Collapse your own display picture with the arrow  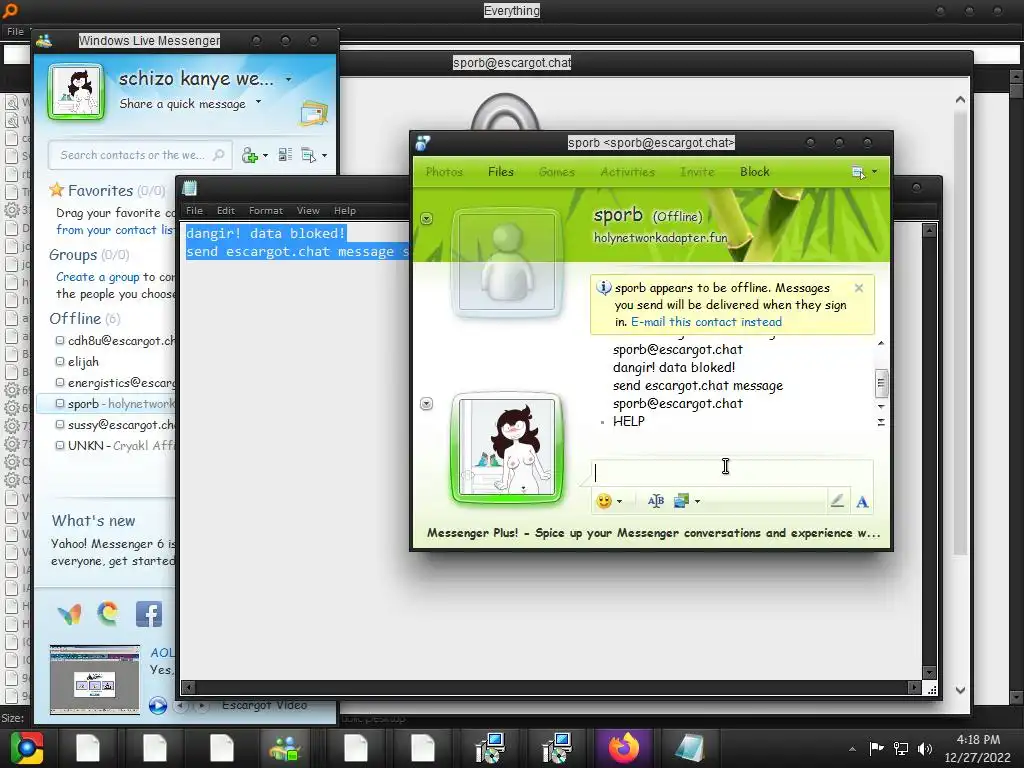[426, 404]
